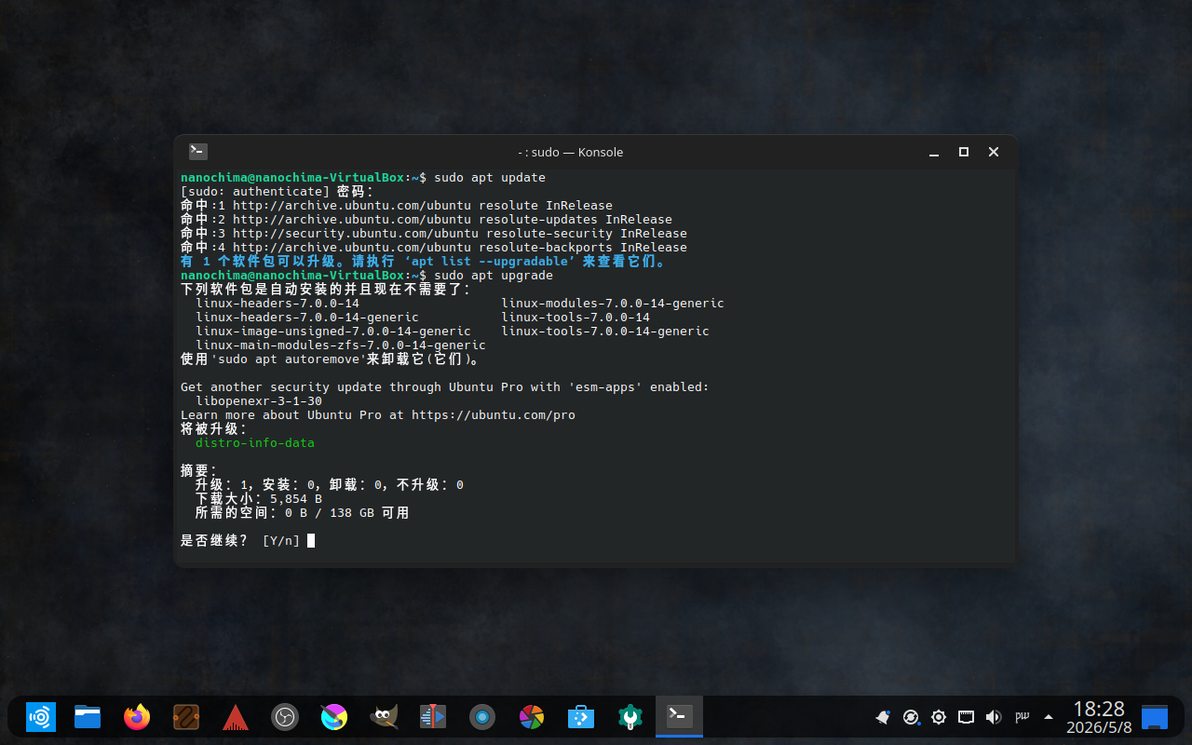
Task: Click the show desktop button in panel
Action: pos(1154,718)
